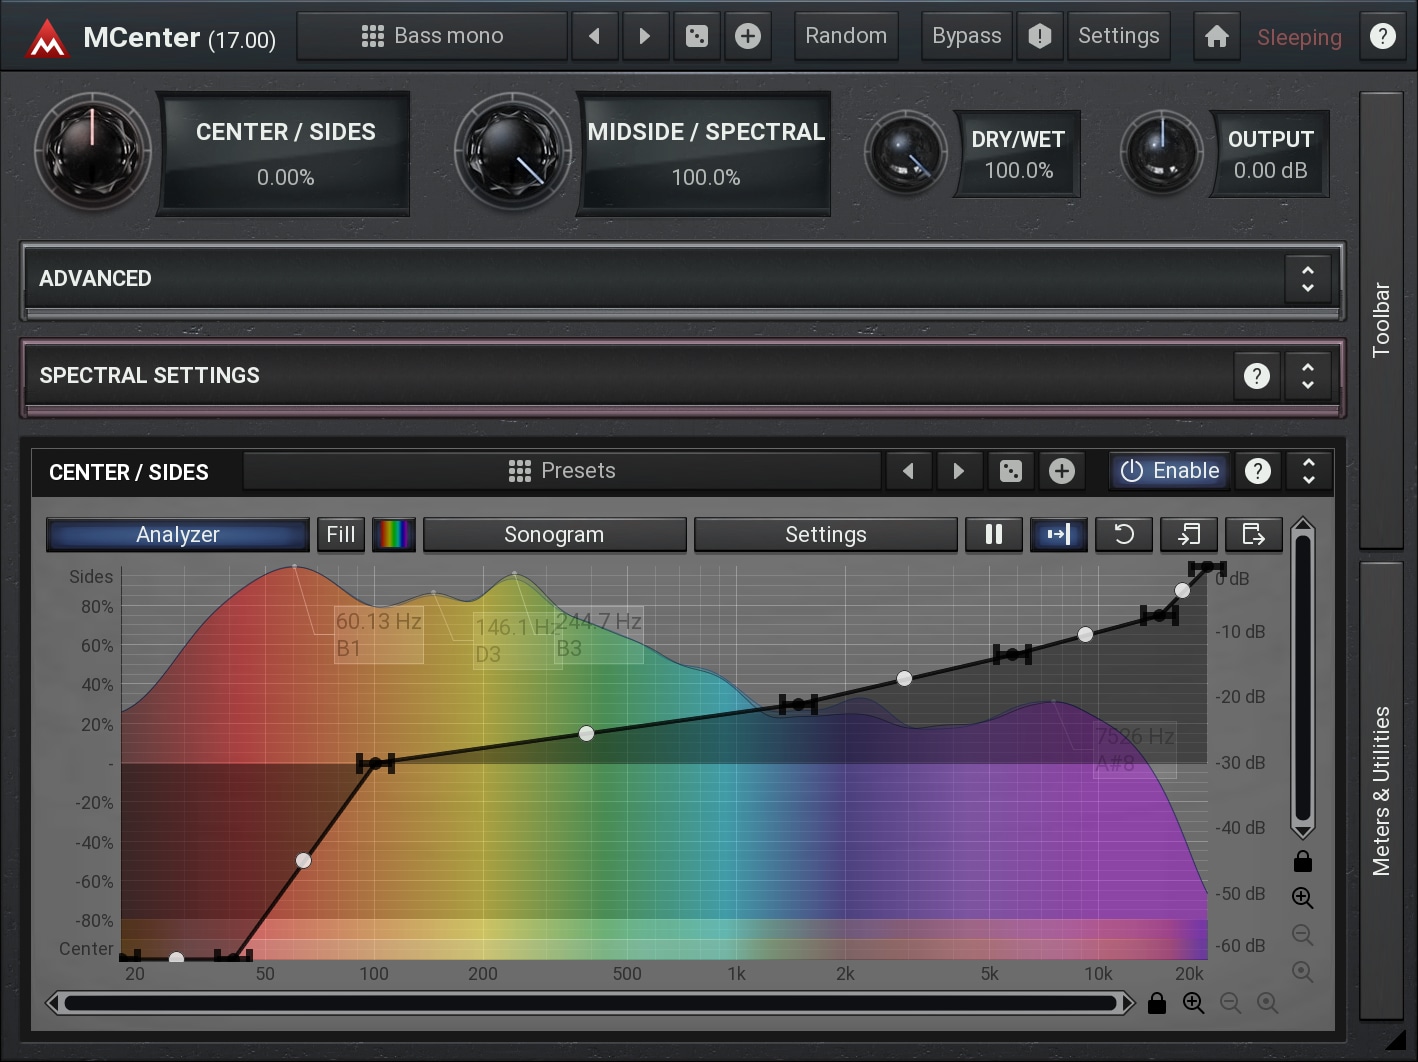Open help for Spectral Settings
The image size is (1418, 1062).
tap(1256, 376)
